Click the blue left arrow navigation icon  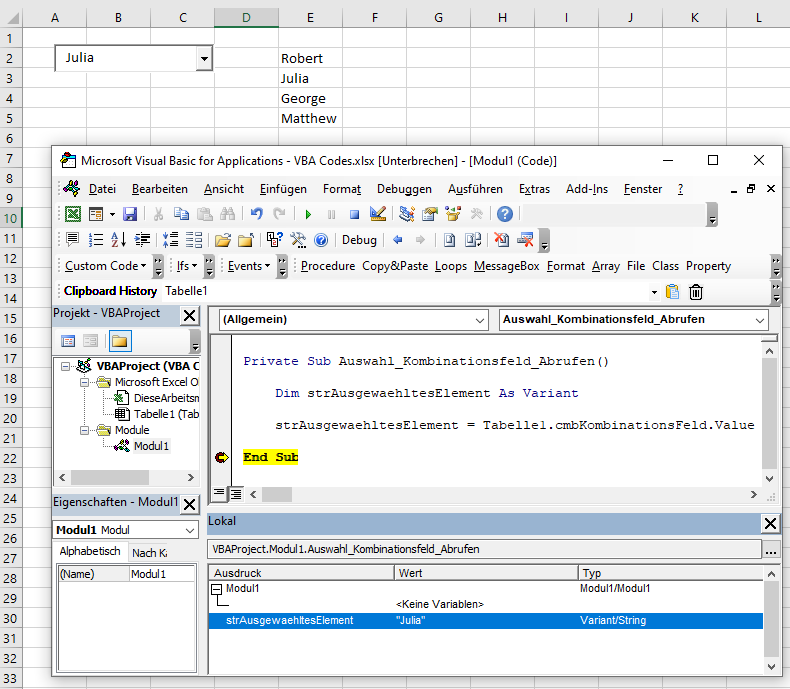(398, 240)
